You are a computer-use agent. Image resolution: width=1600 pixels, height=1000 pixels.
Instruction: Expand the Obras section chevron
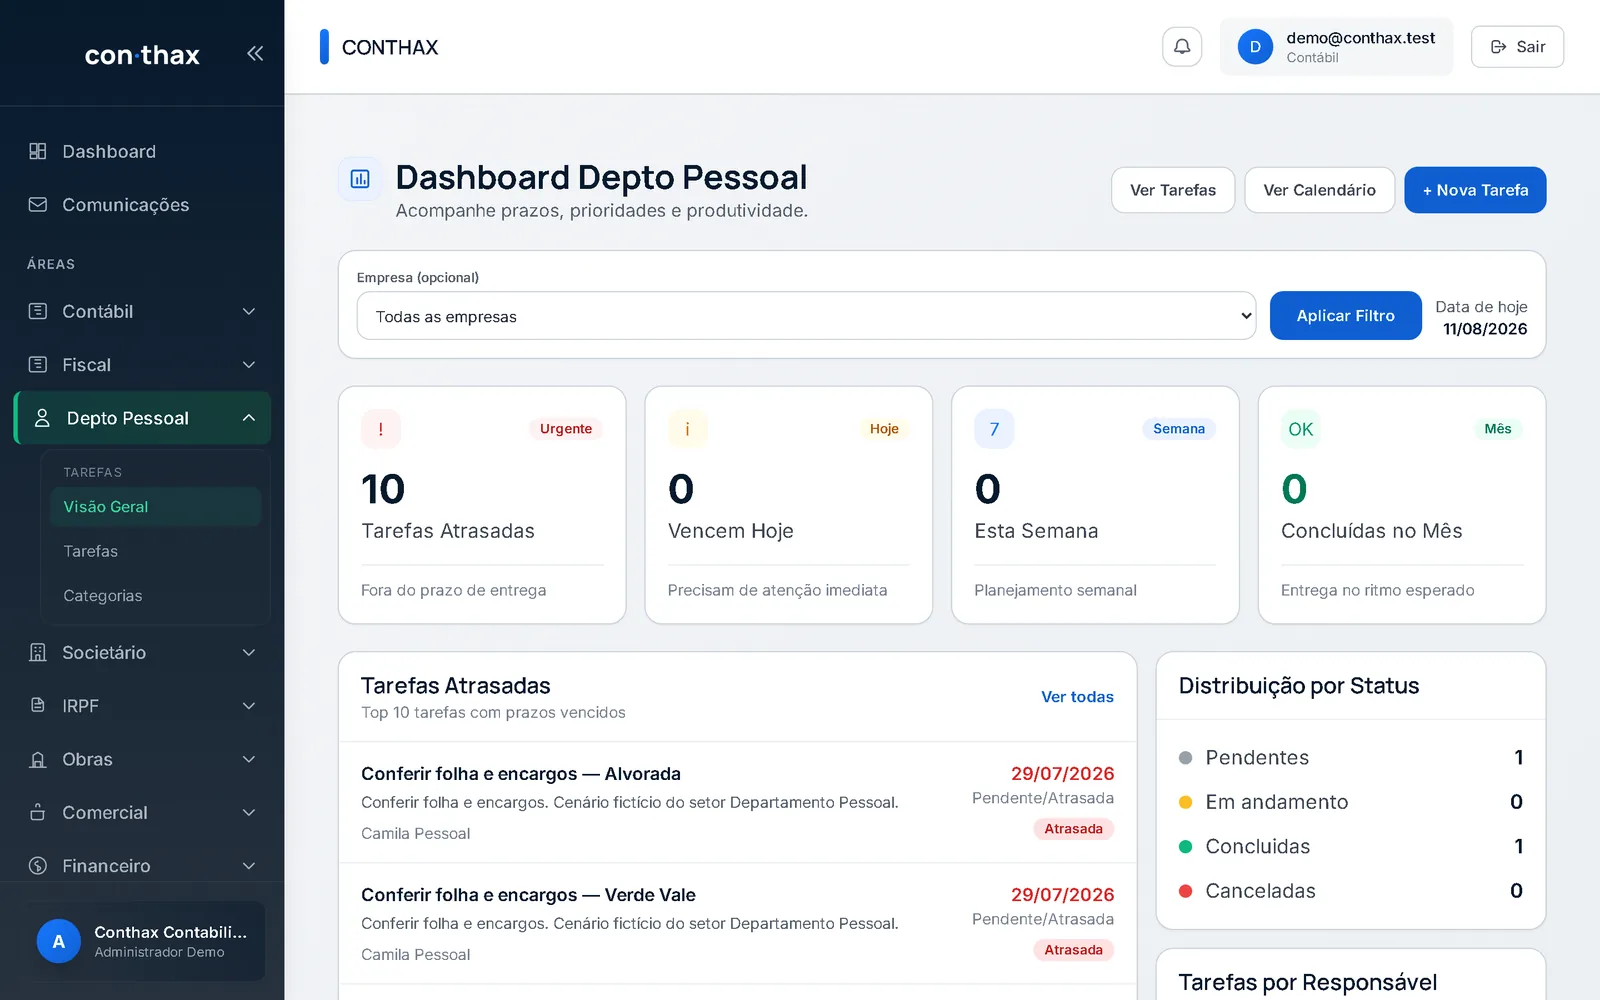pos(249,759)
